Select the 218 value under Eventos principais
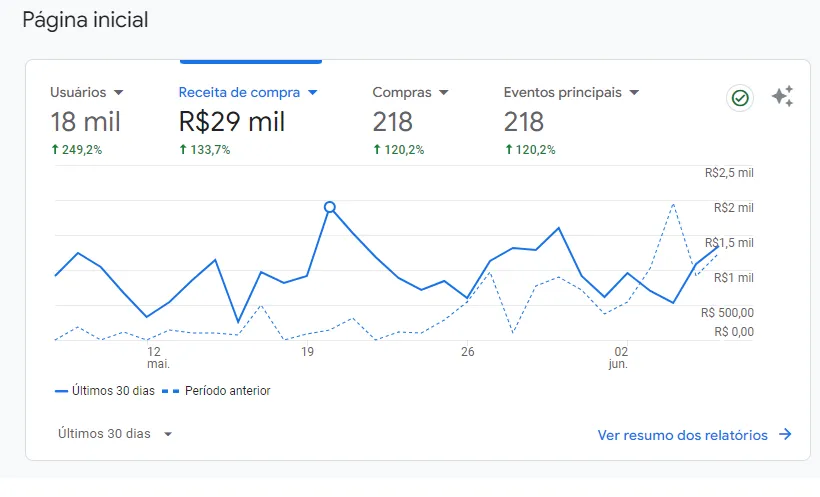Screen dimensions: 820x497 tap(524, 122)
